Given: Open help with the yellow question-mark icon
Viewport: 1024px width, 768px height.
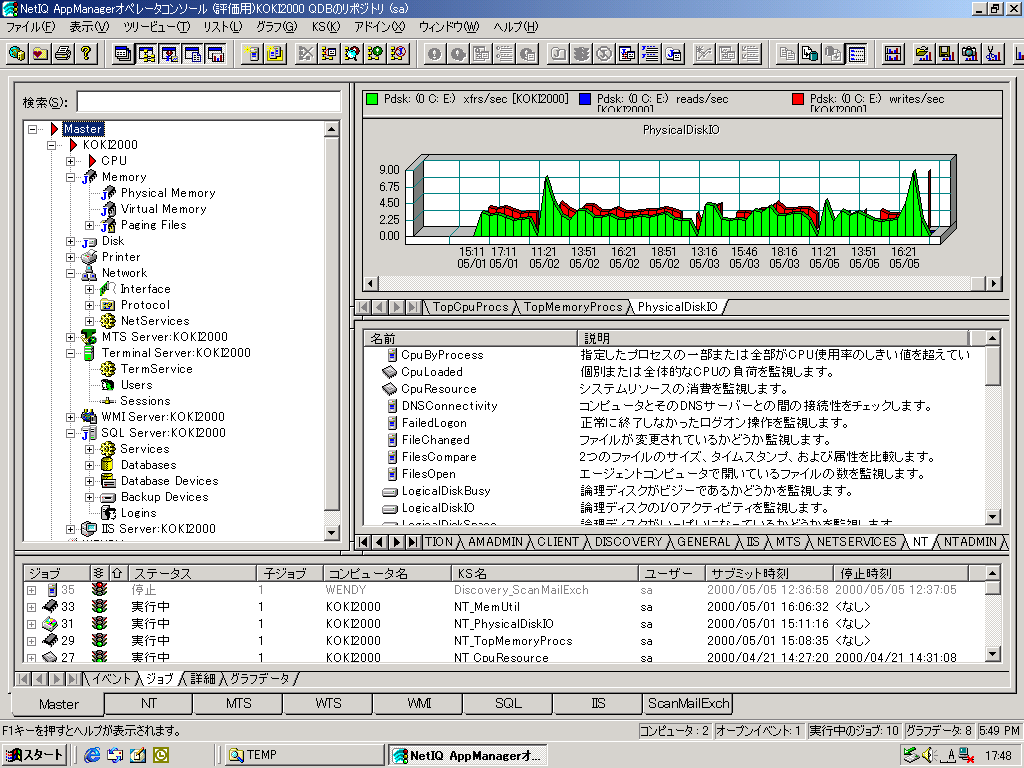Looking at the screenshot, I should (x=86, y=53).
